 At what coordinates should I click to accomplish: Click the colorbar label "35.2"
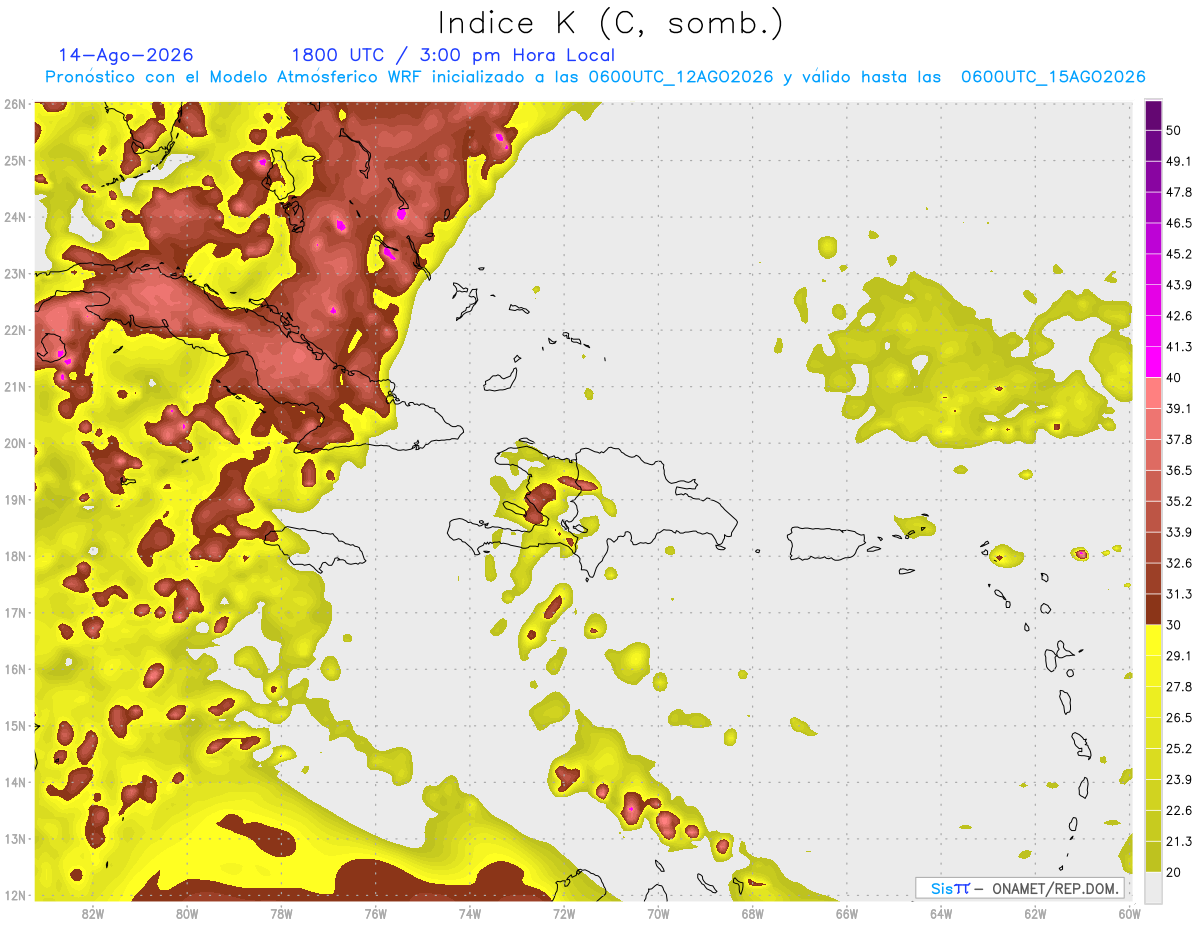click(x=1179, y=501)
